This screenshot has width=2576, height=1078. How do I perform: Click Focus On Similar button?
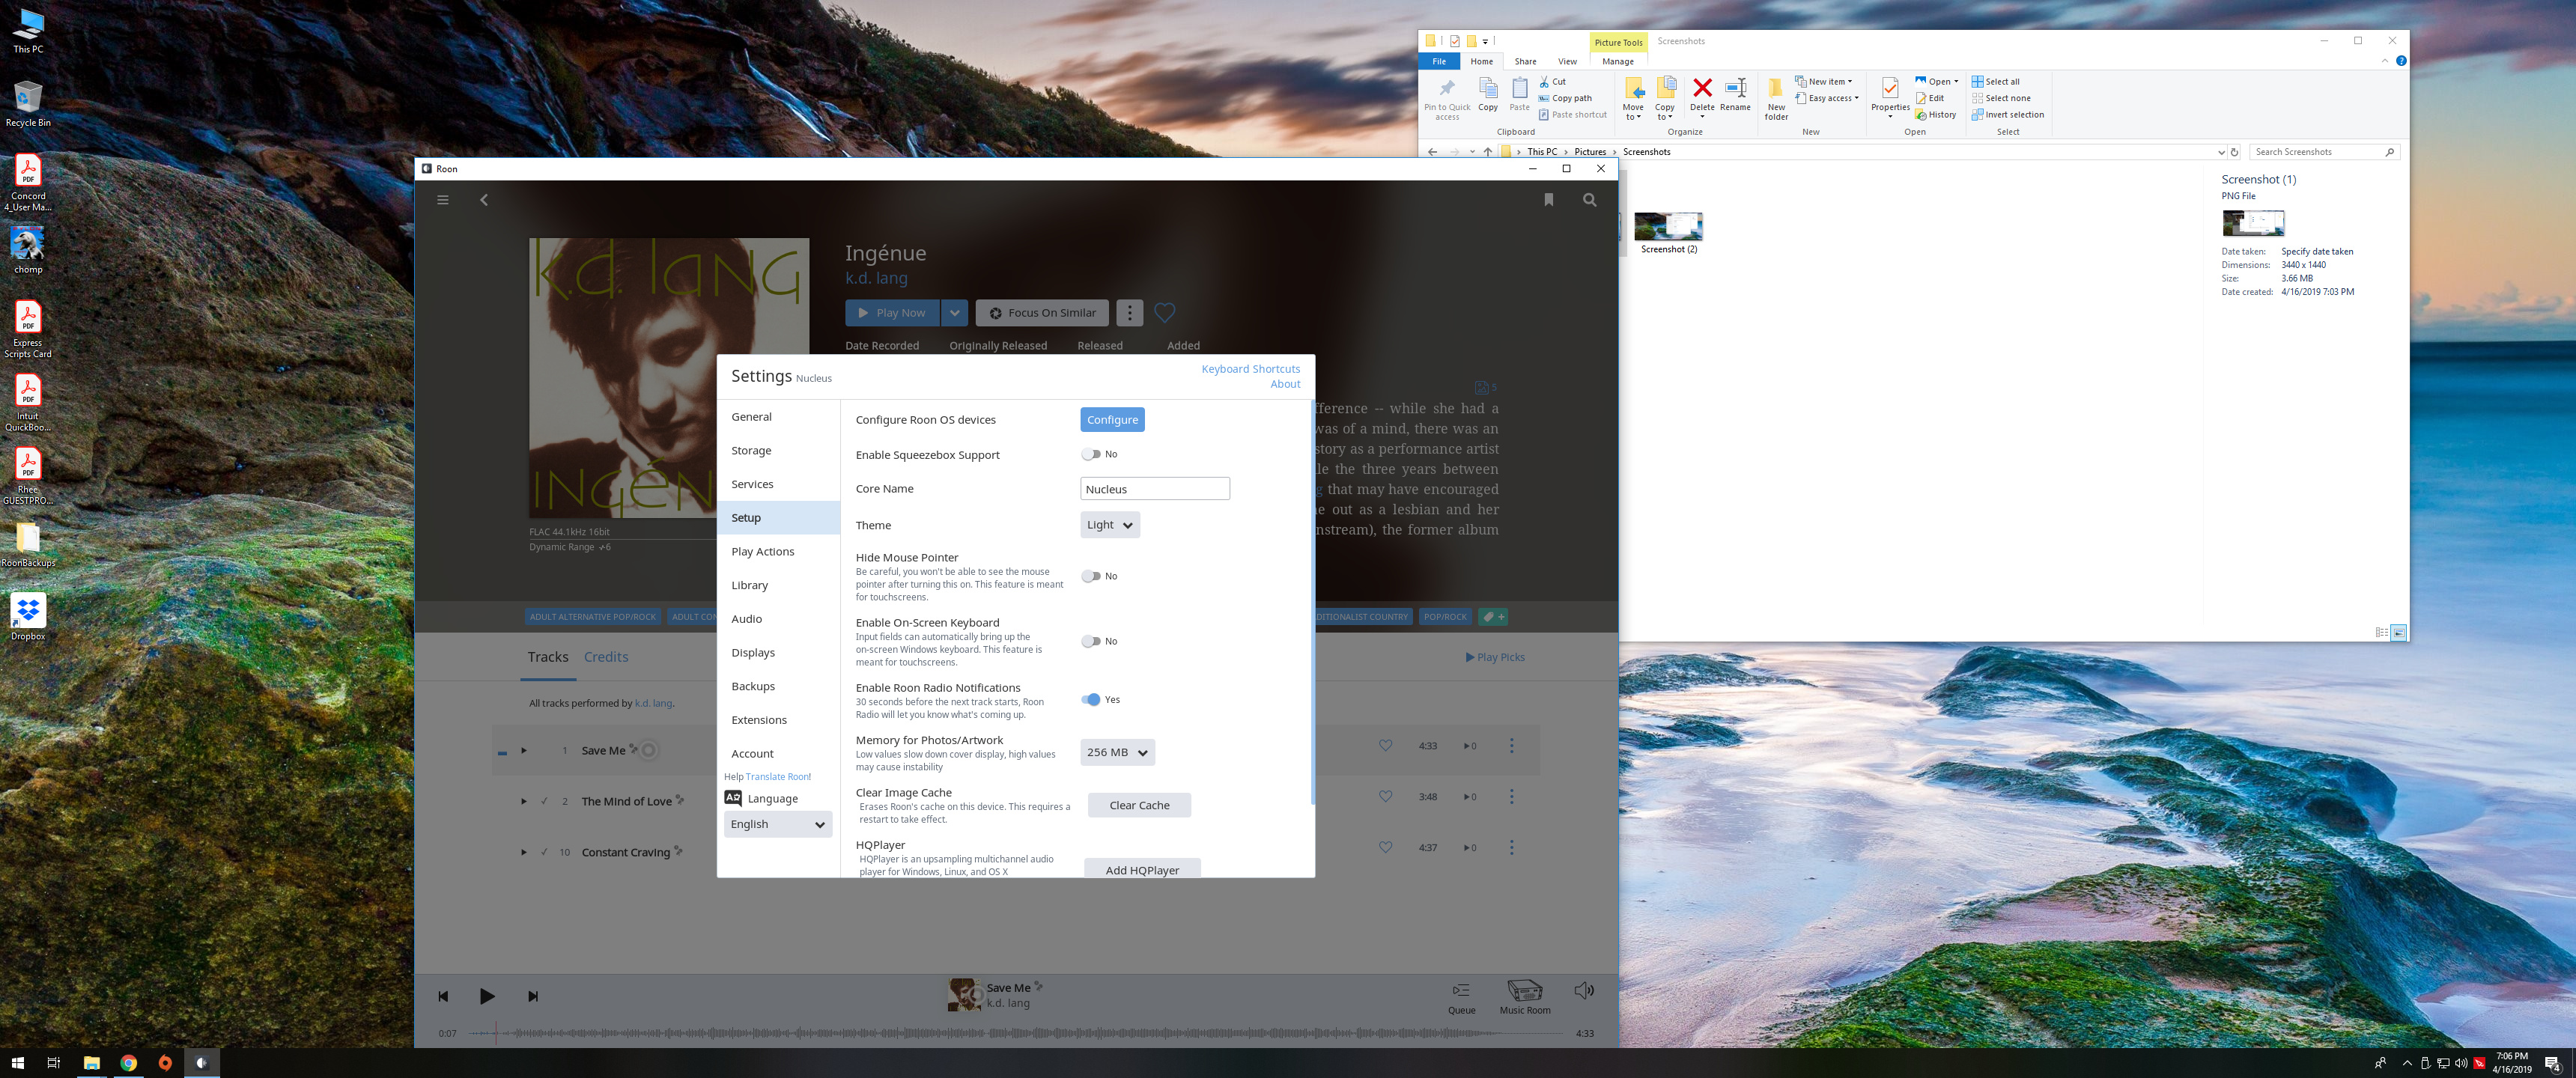click(1042, 313)
